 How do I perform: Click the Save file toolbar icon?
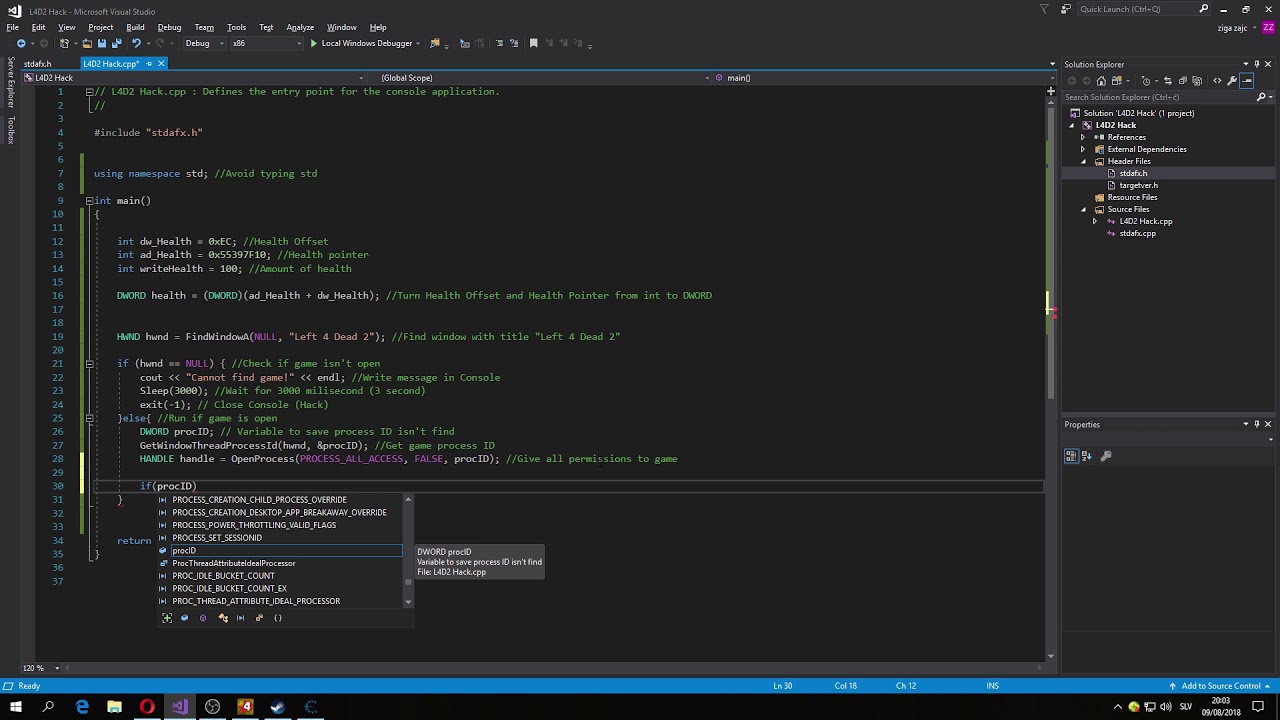tap(102, 44)
